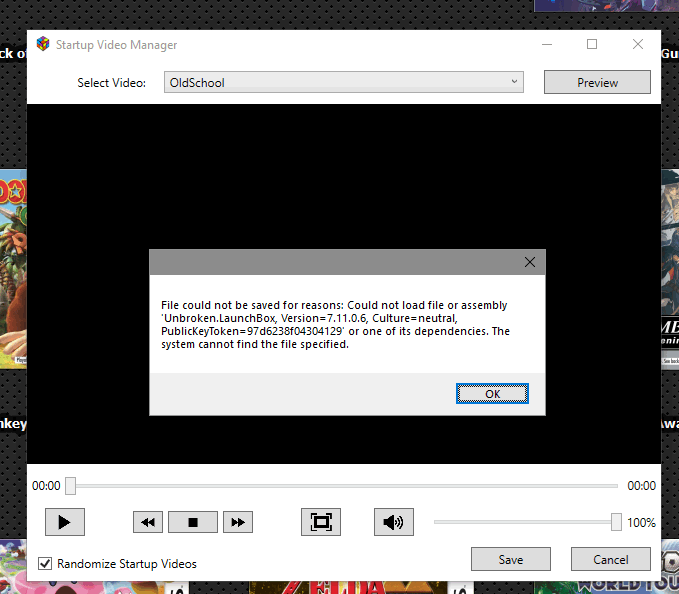Image resolution: width=679 pixels, height=594 pixels.
Task: Maximize the Startup Video Manager window
Action: [592, 44]
